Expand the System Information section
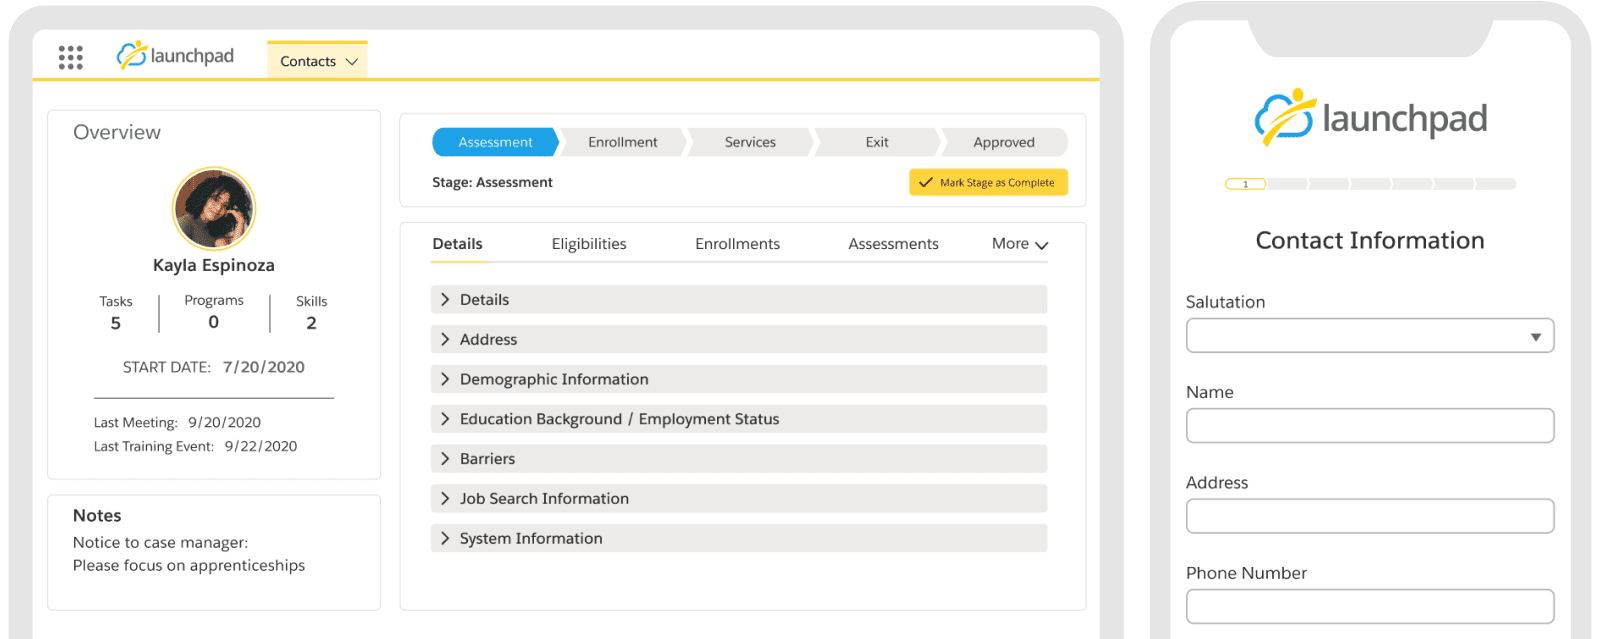The image size is (1600, 639). (x=739, y=538)
